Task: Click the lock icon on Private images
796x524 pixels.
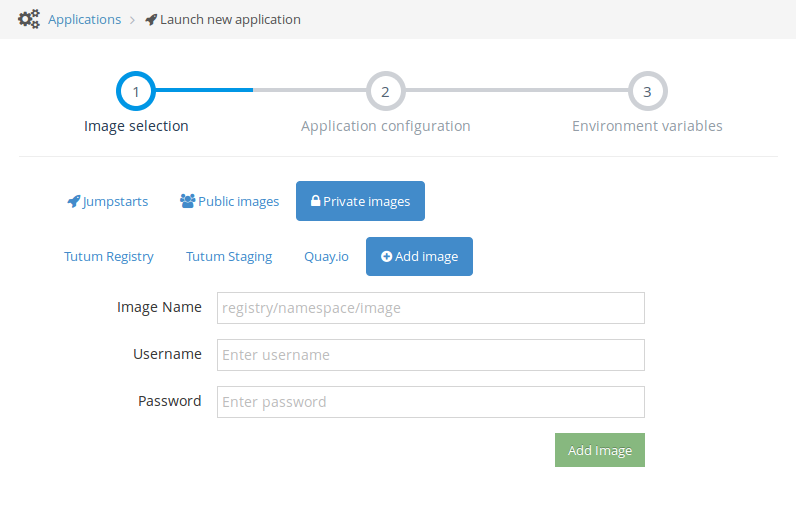Action: (x=315, y=201)
